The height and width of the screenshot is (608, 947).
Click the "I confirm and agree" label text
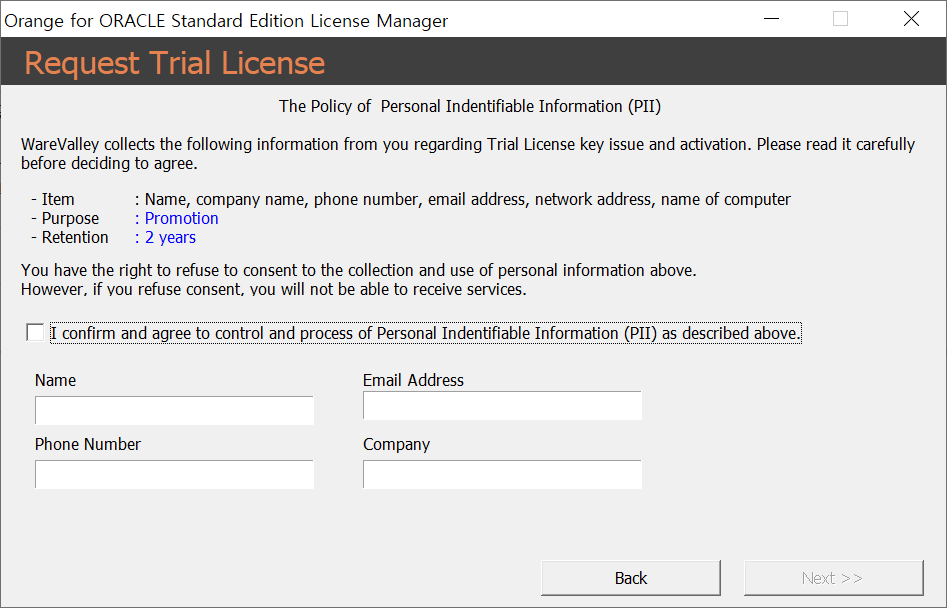tap(425, 333)
